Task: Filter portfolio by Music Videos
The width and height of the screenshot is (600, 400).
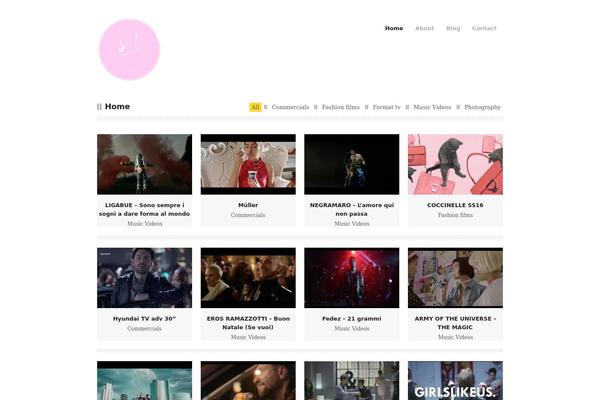Action: [x=432, y=107]
